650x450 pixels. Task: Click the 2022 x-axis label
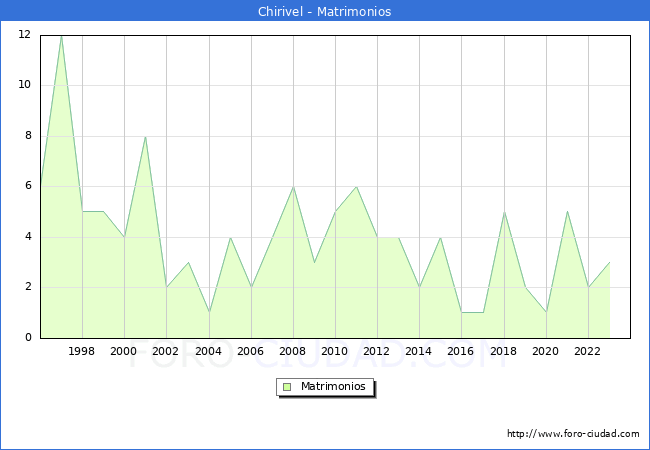tap(587, 351)
